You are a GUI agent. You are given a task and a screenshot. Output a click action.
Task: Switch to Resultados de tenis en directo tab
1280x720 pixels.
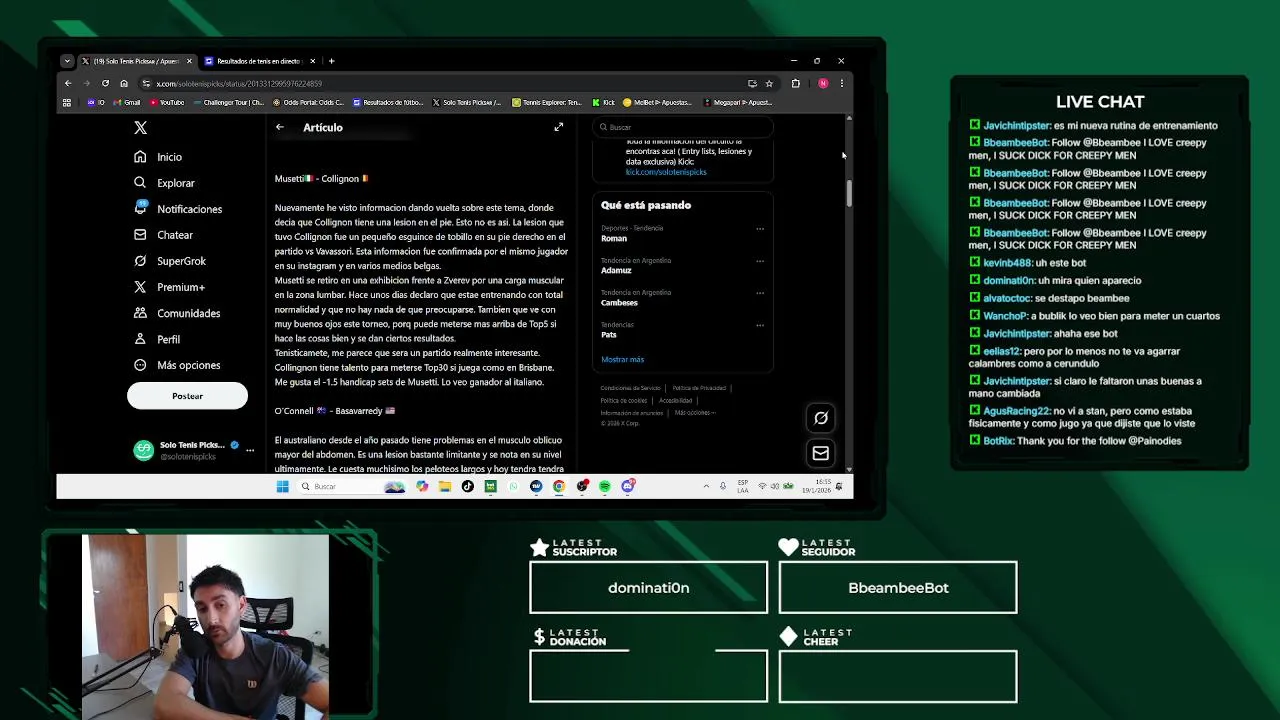click(x=259, y=61)
